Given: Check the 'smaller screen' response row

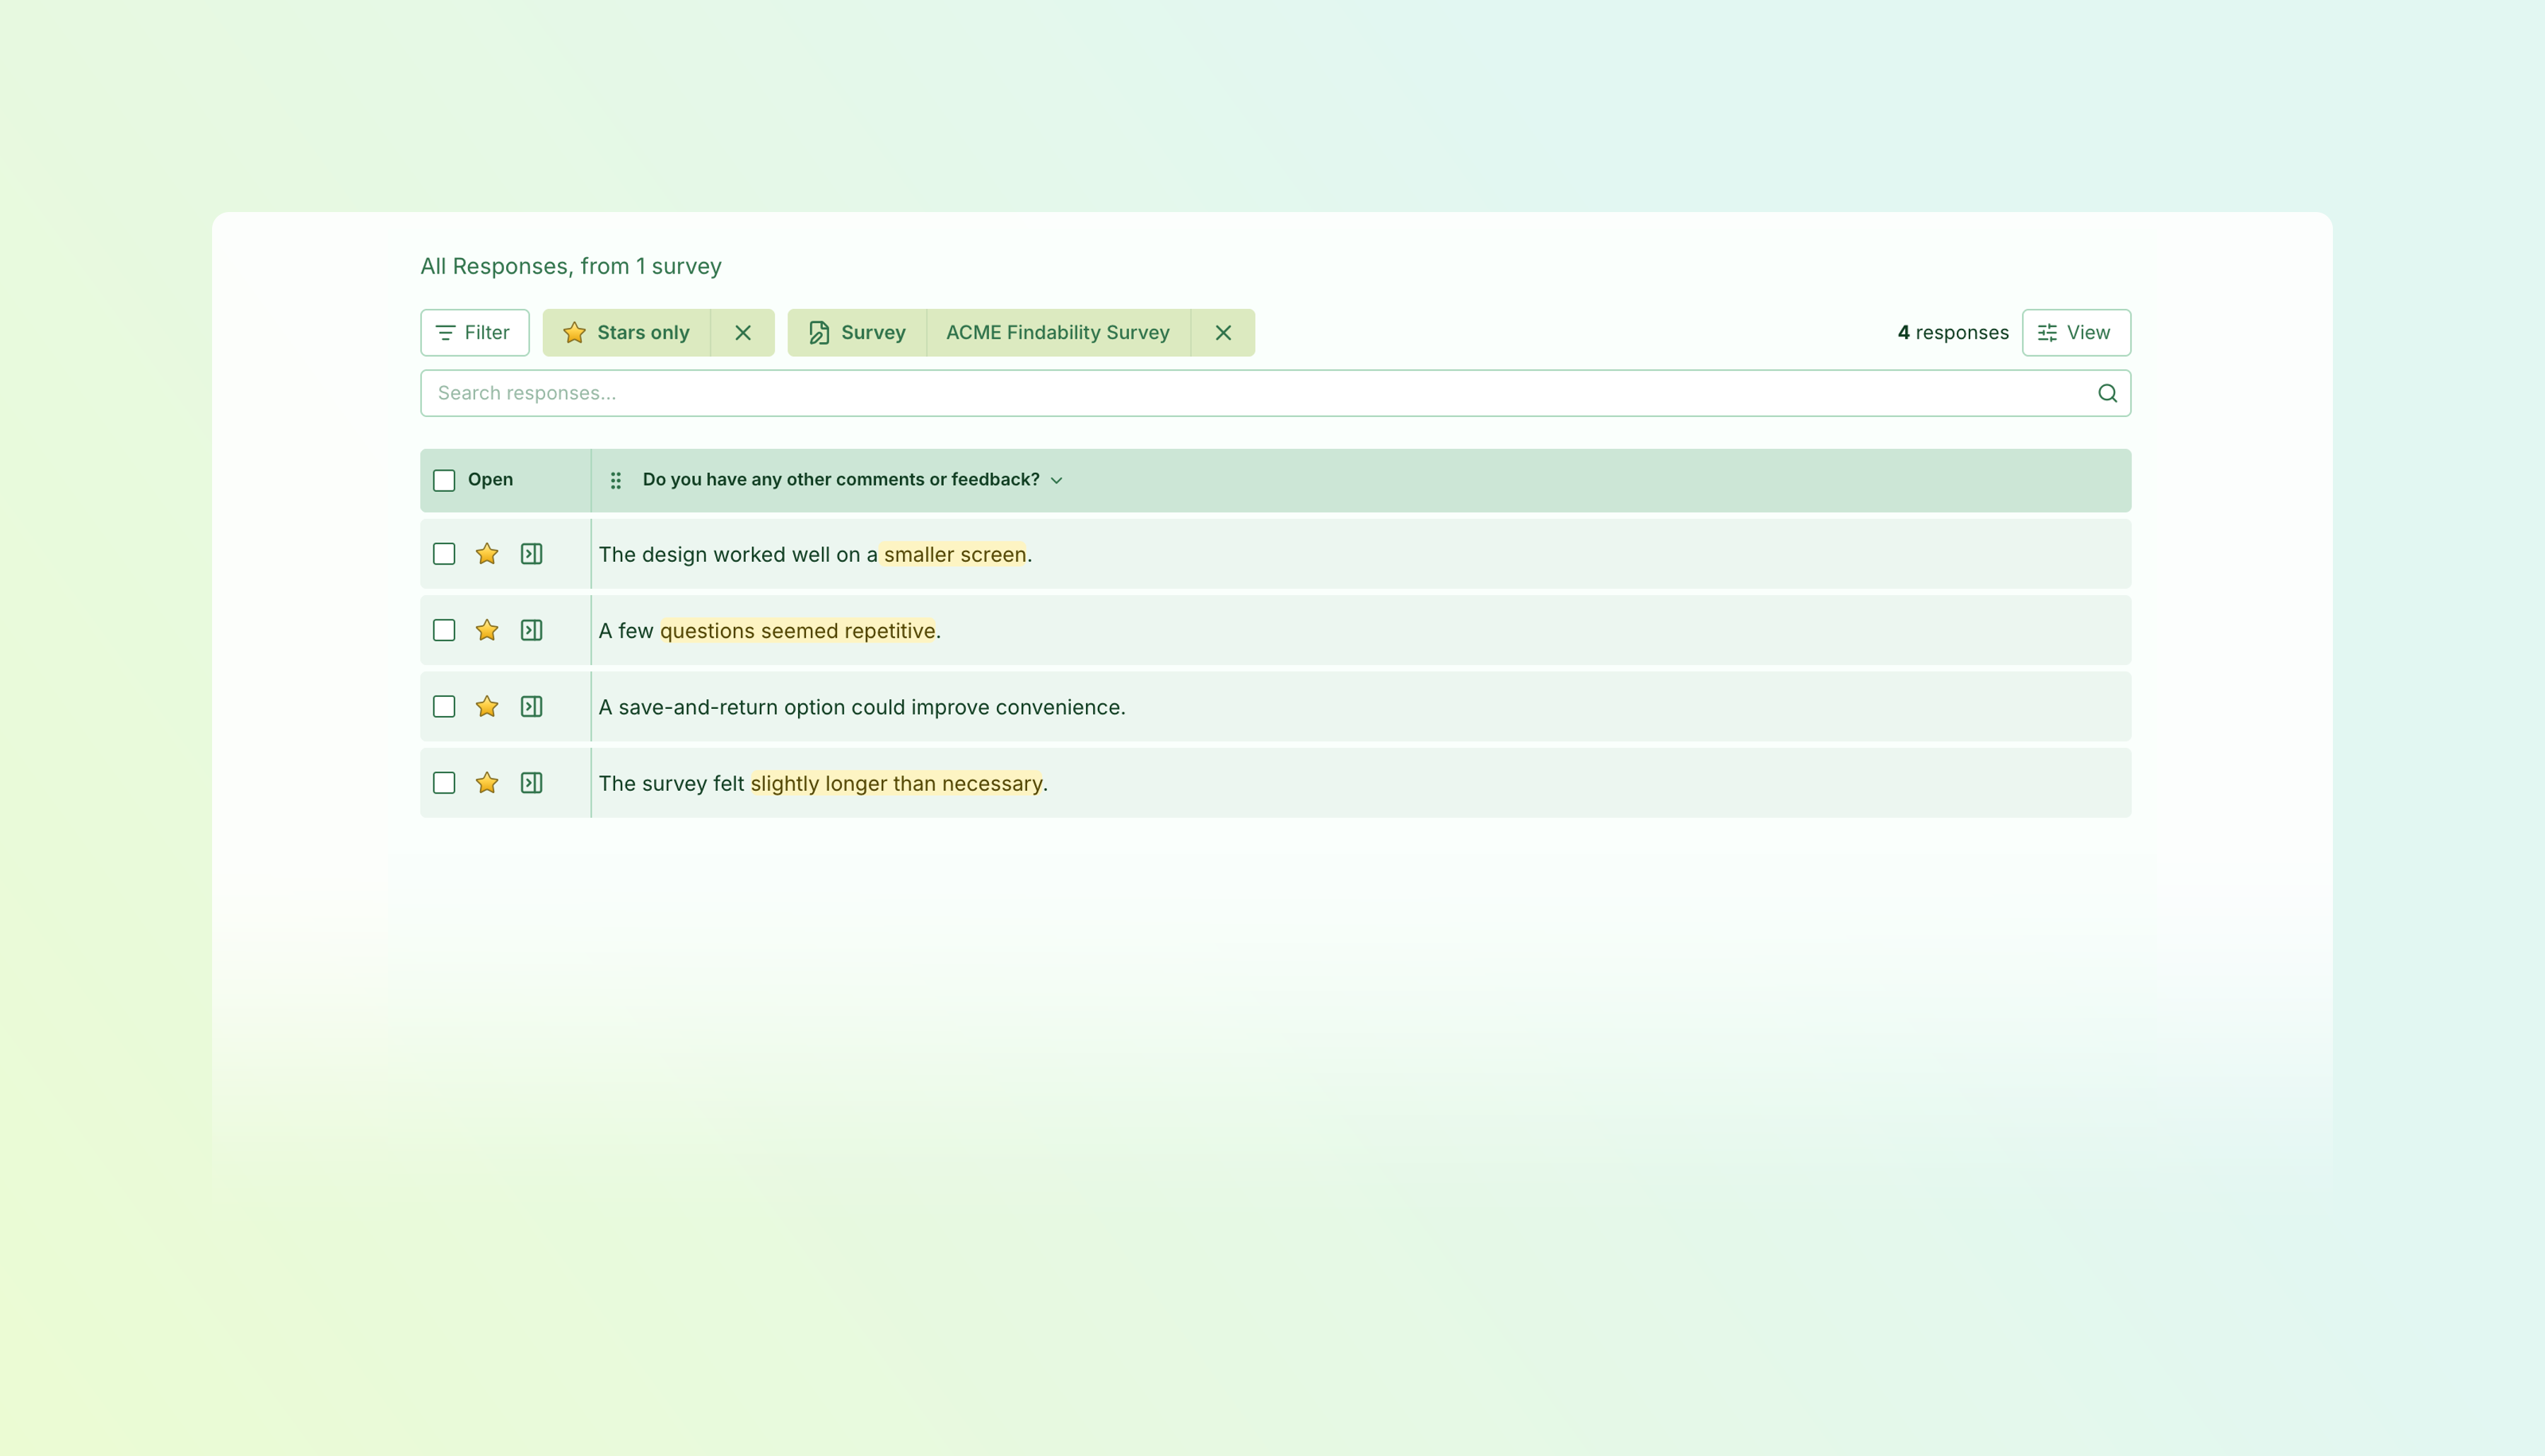Looking at the screenshot, I should click(x=444, y=554).
